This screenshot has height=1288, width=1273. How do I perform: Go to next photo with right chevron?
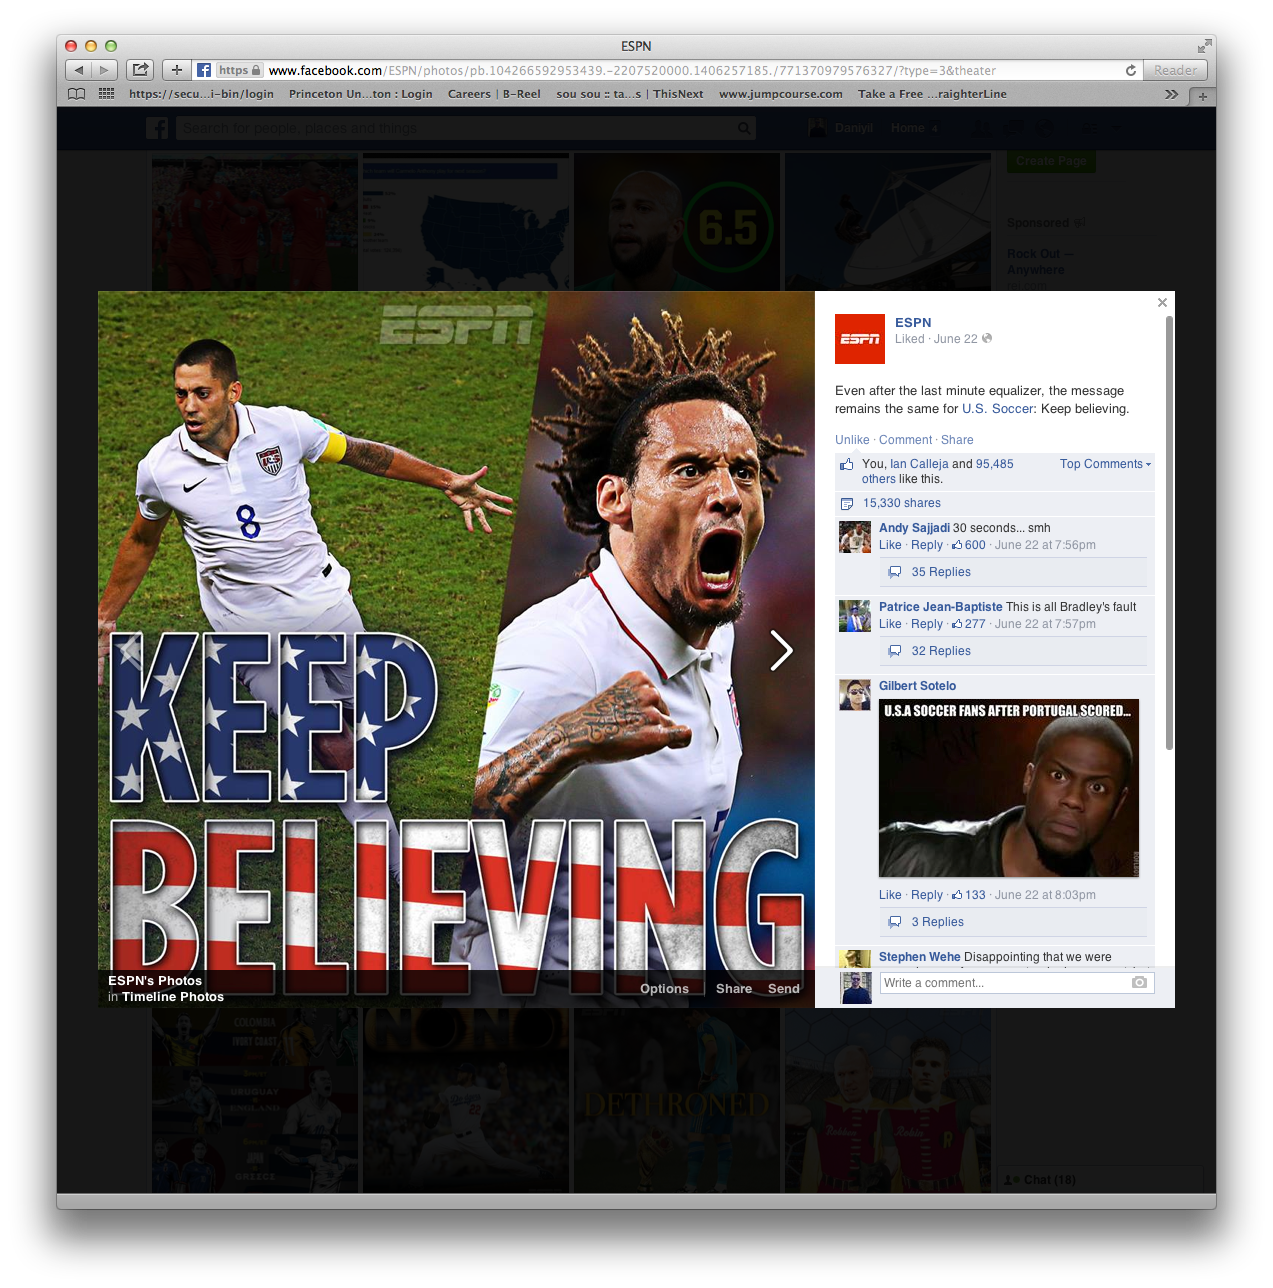pos(781,650)
